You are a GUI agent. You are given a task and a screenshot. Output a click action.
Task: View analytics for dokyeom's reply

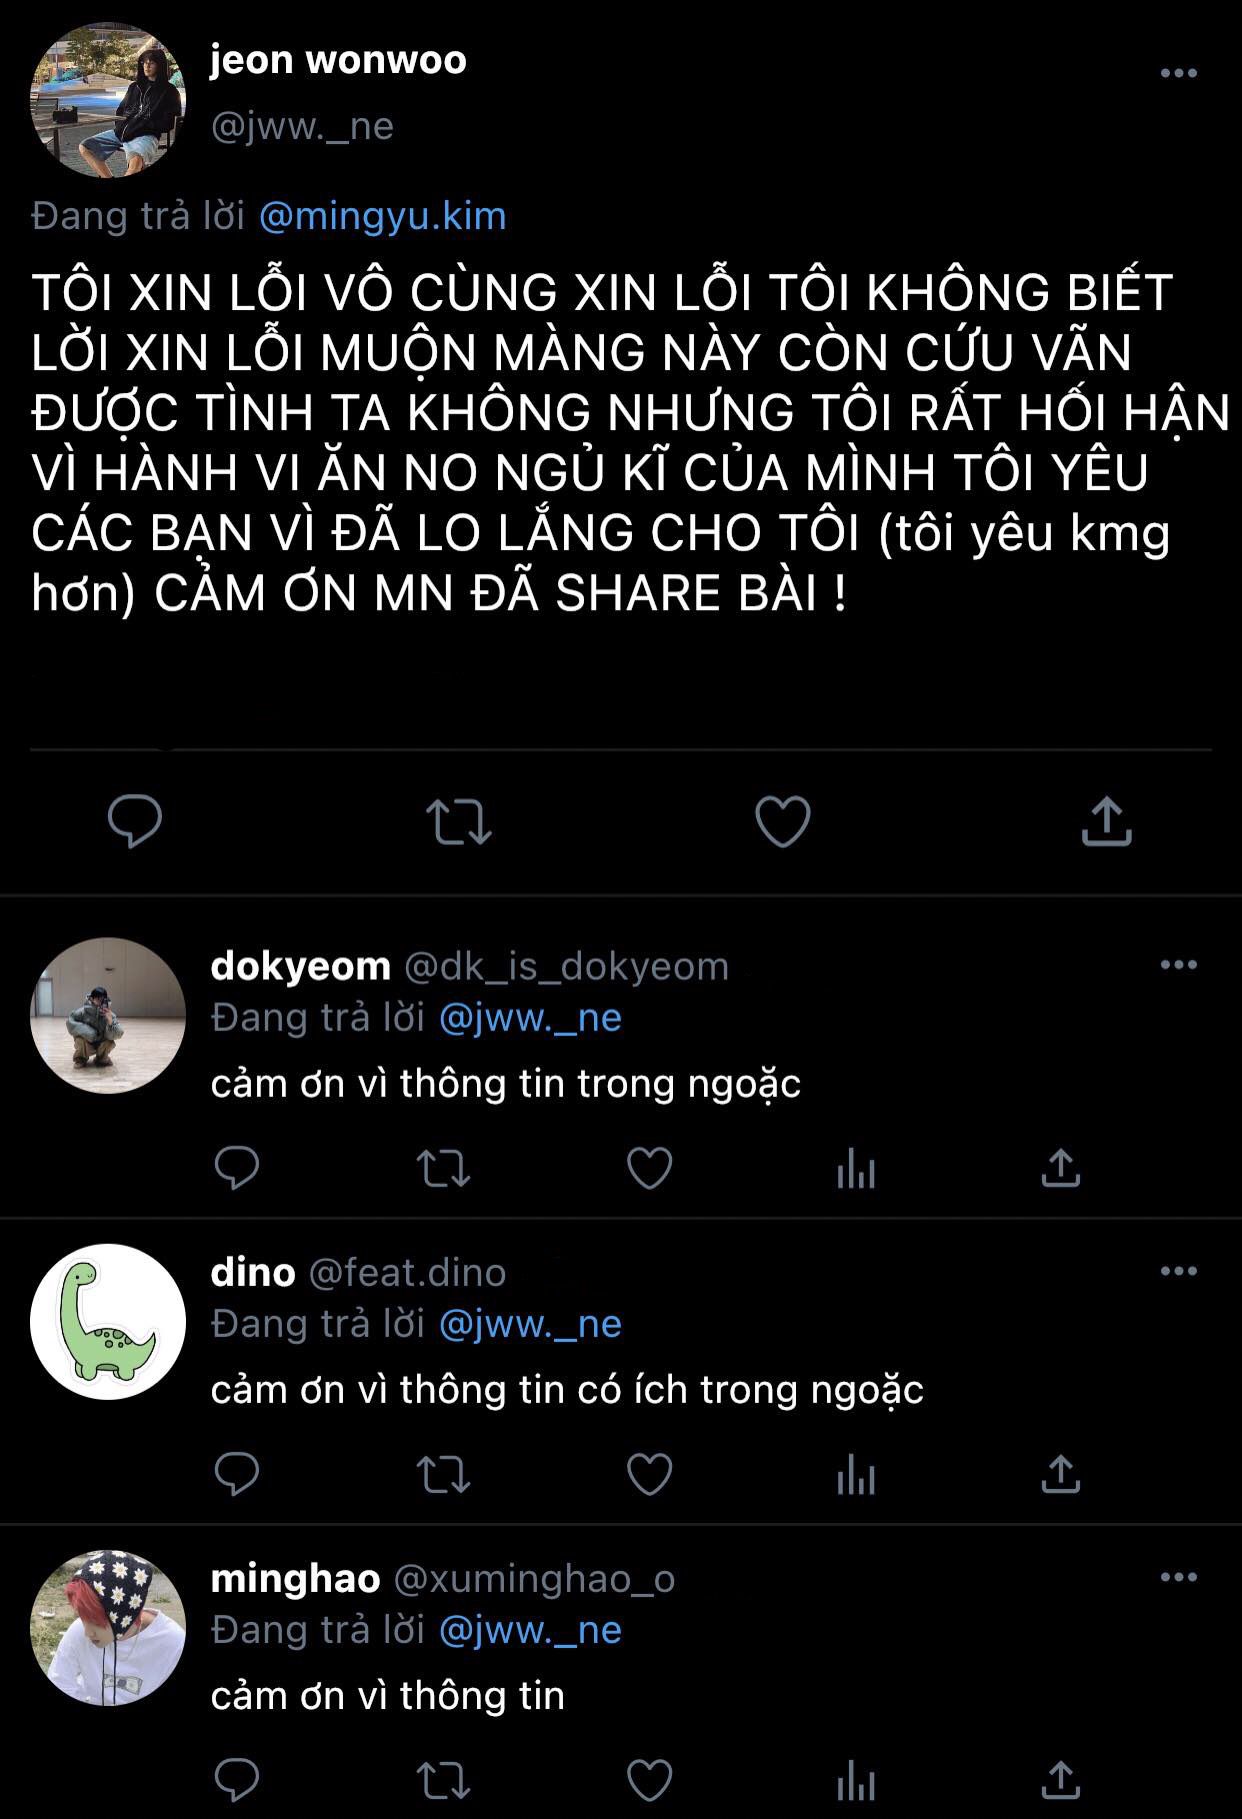coord(856,1168)
